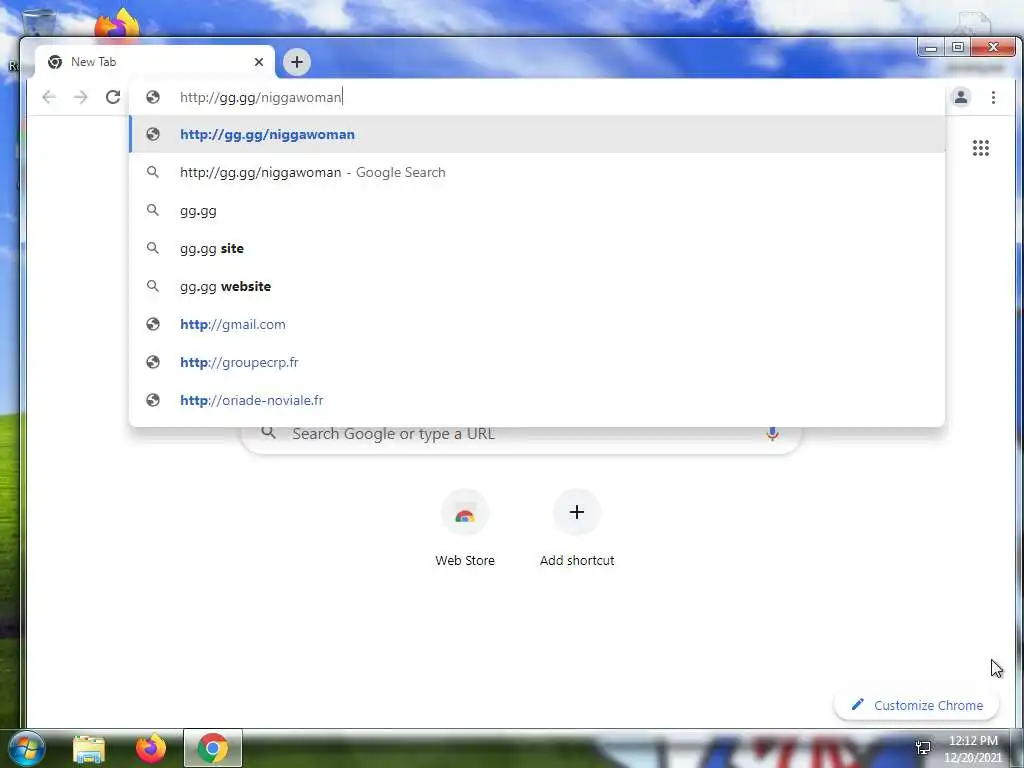Click the network icon in system tray
1024x768 pixels.
923,748
